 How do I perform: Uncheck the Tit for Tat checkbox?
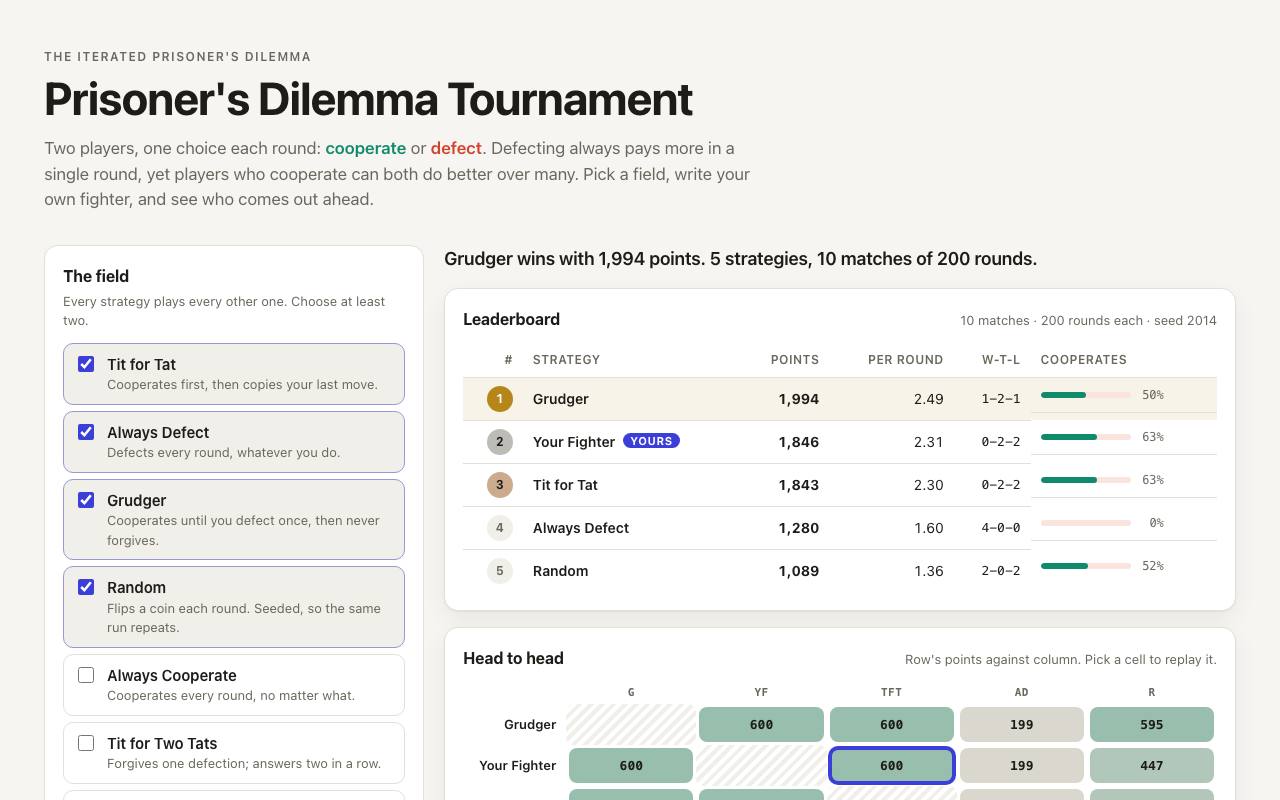(86, 364)
